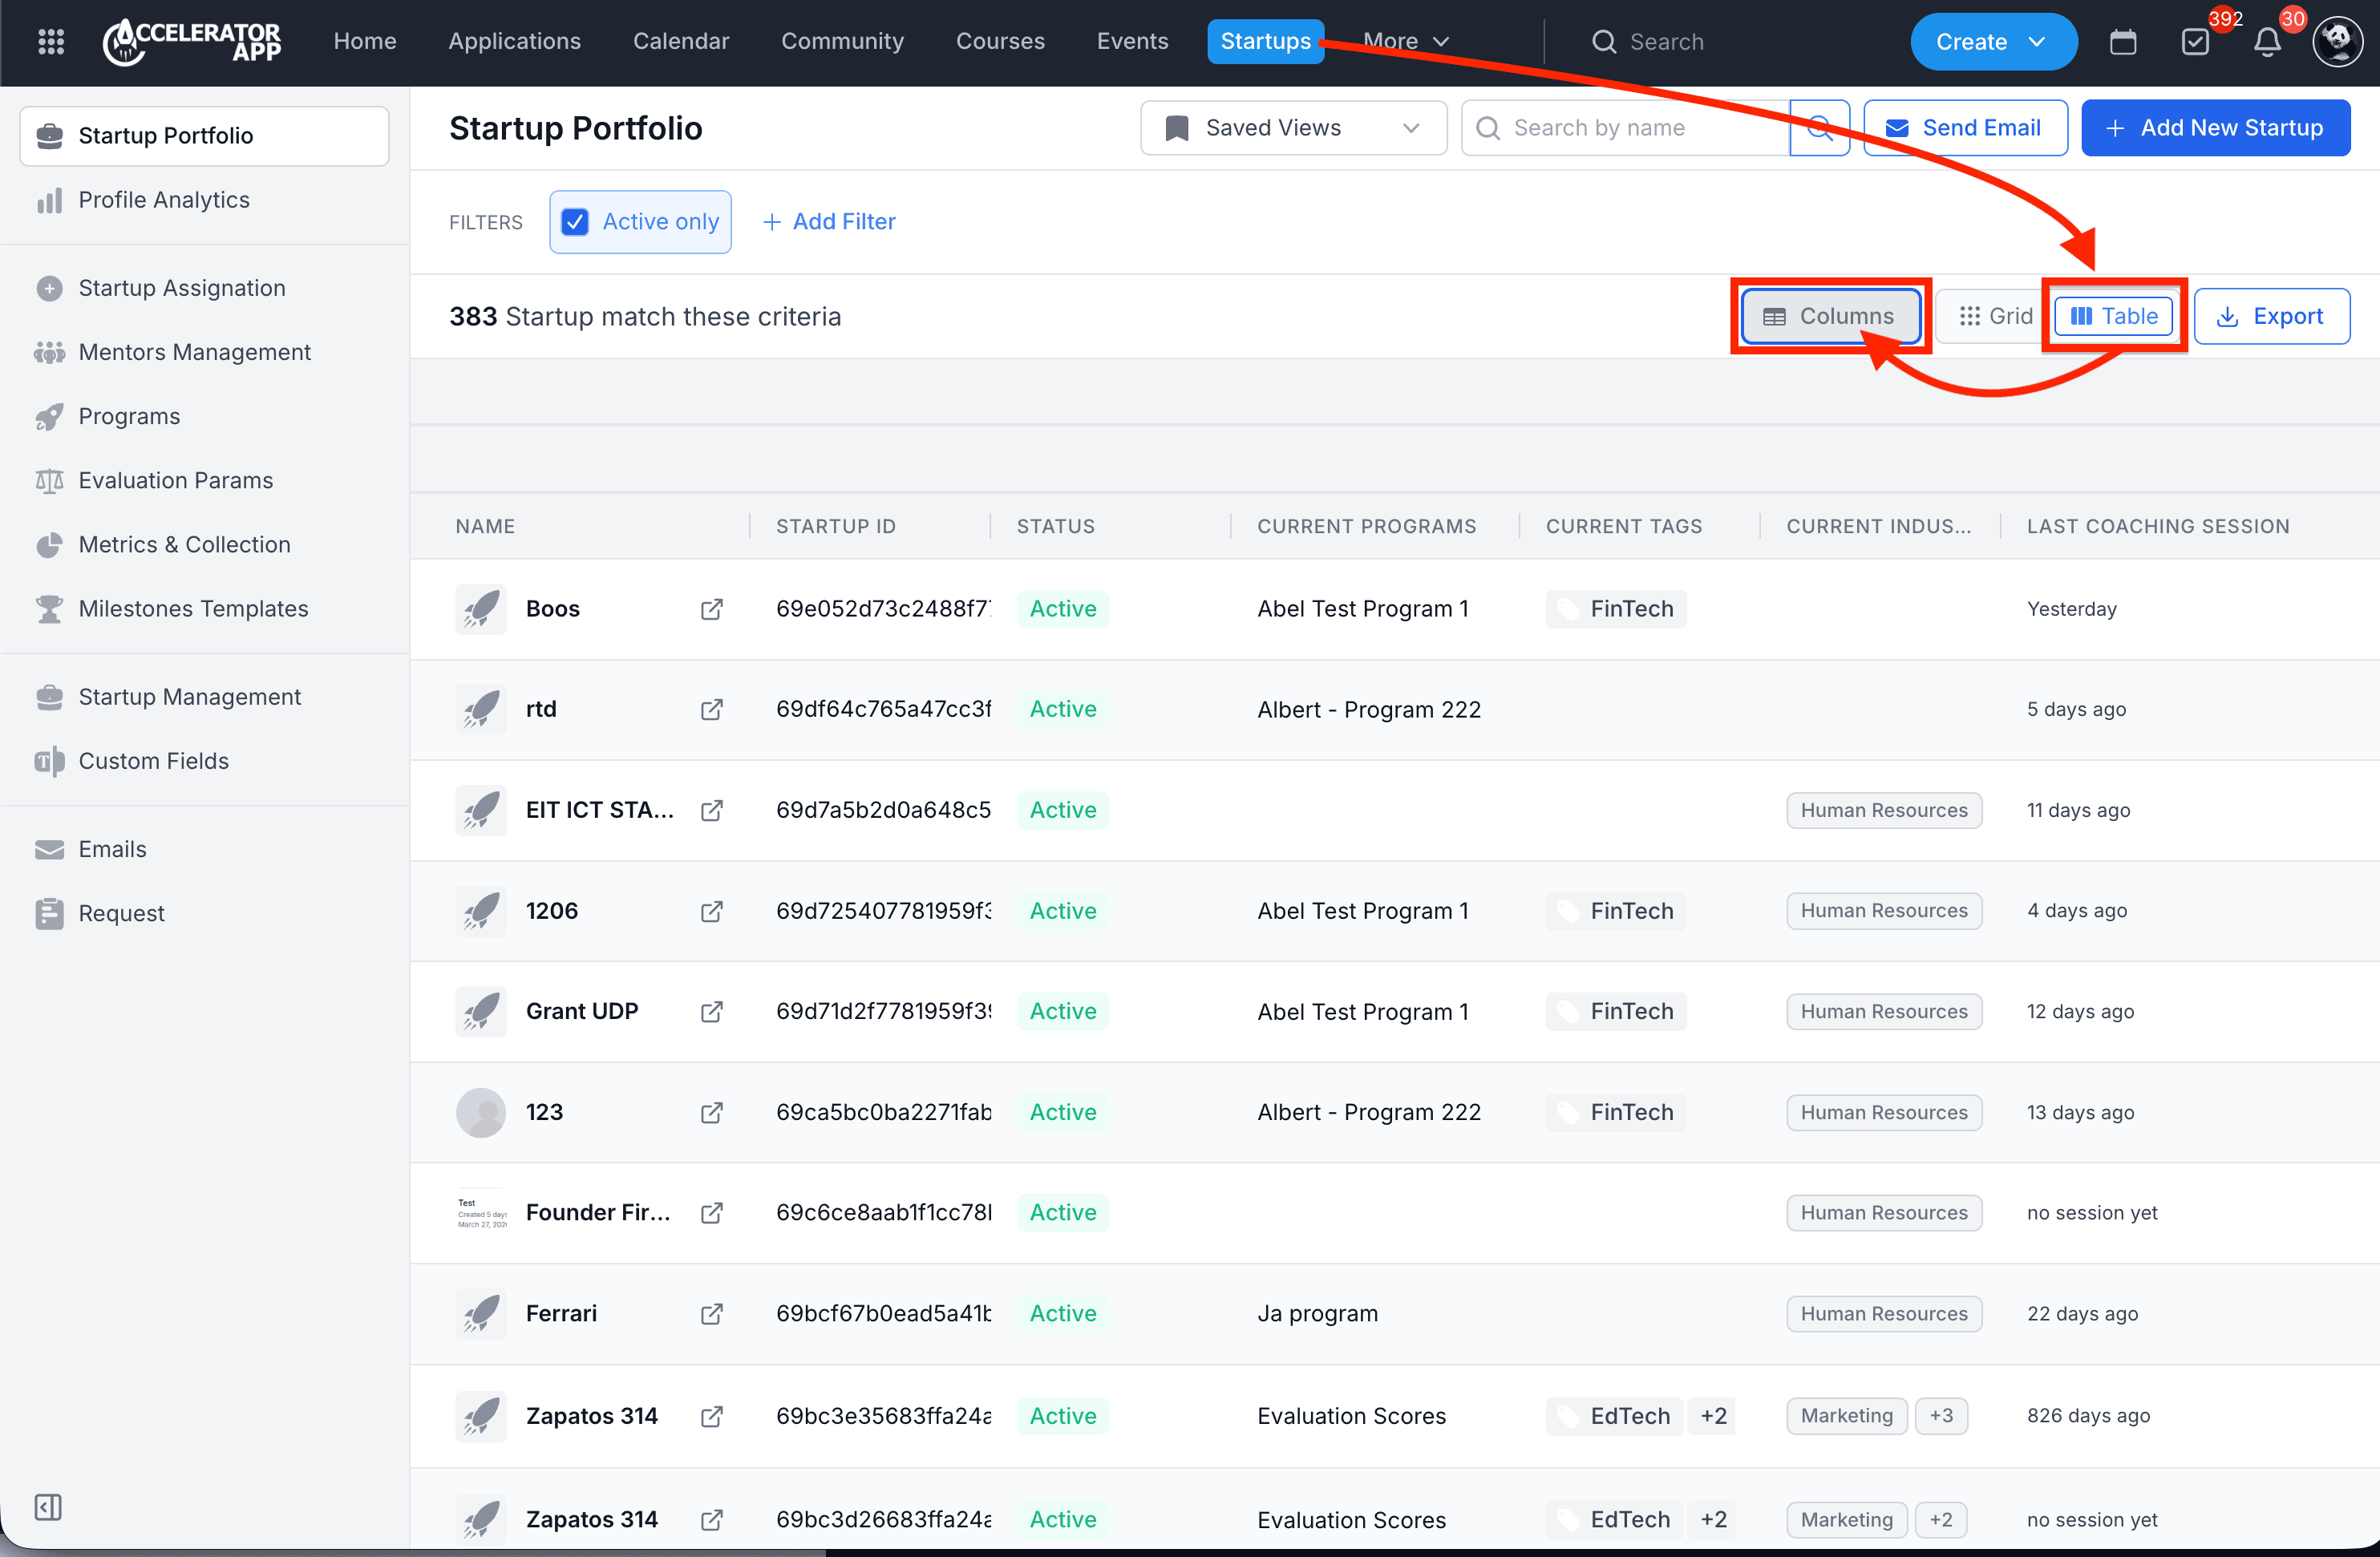Image resolution: width=2380 pixels, height=1557 pixels.
Task: Switch to Grid view
Action: [1994, 316]
